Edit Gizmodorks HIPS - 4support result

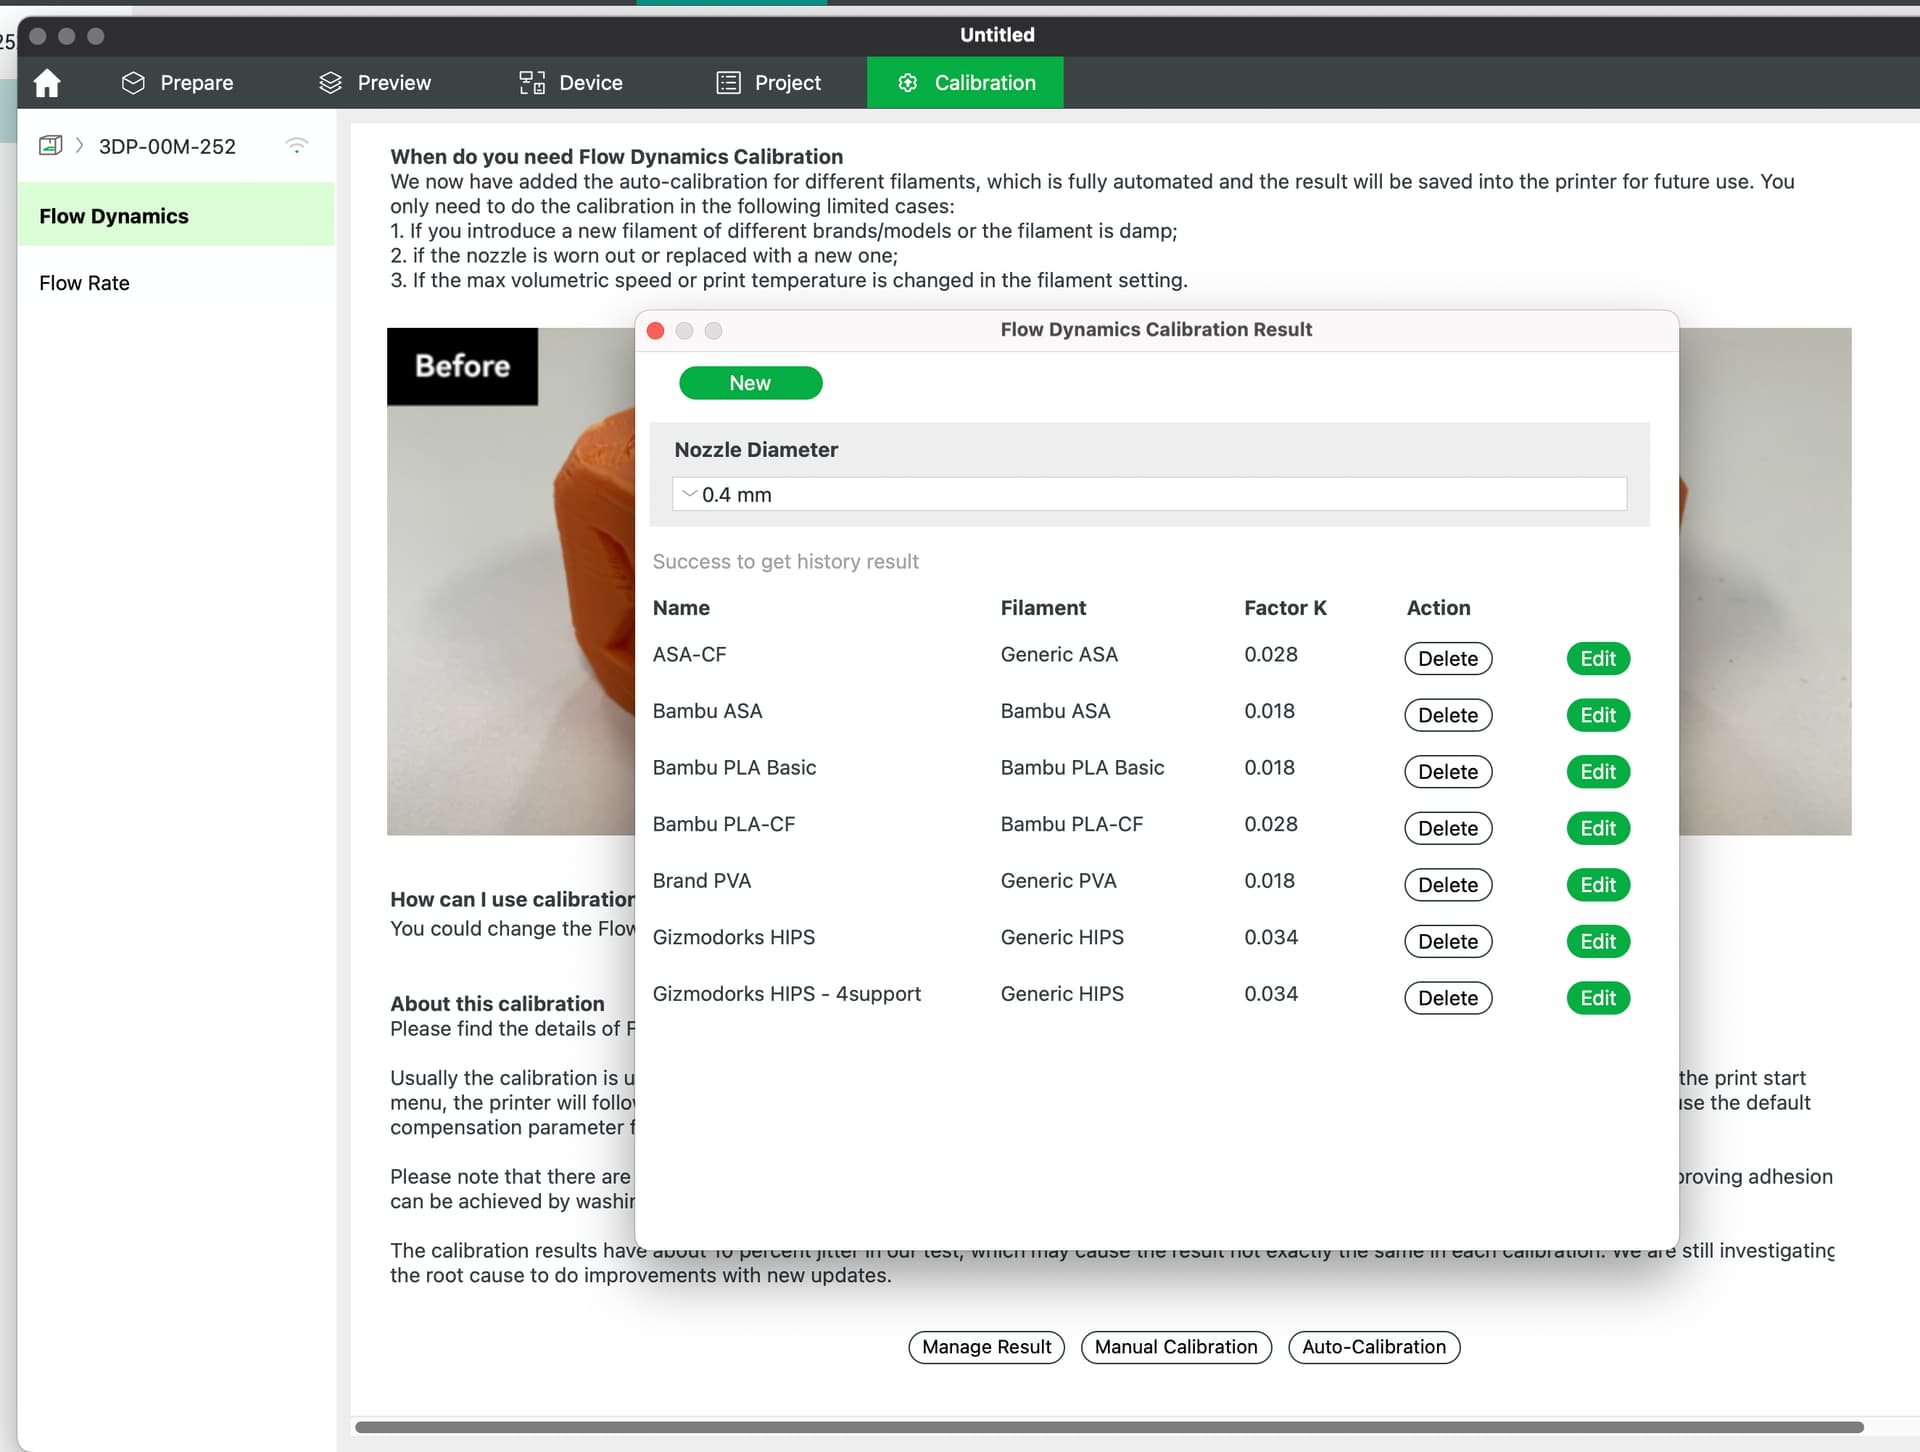tap(1598, 998)
